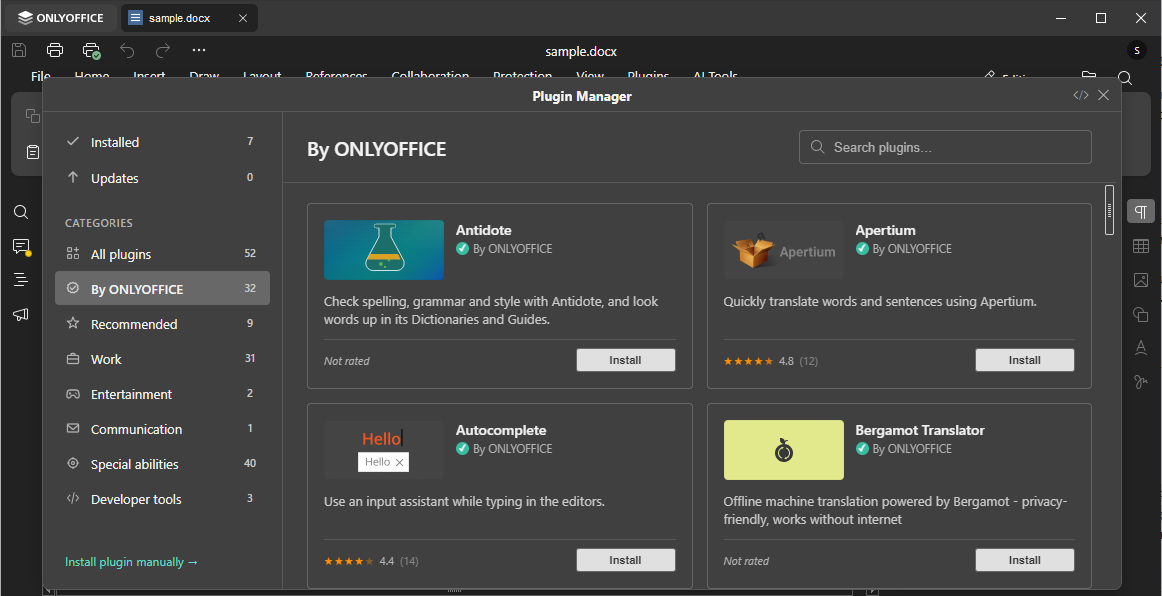This screenshot has width=1162, height=596.
Task: Install the Bergamot Translator plugin
Action: (x=1024, y=560)
